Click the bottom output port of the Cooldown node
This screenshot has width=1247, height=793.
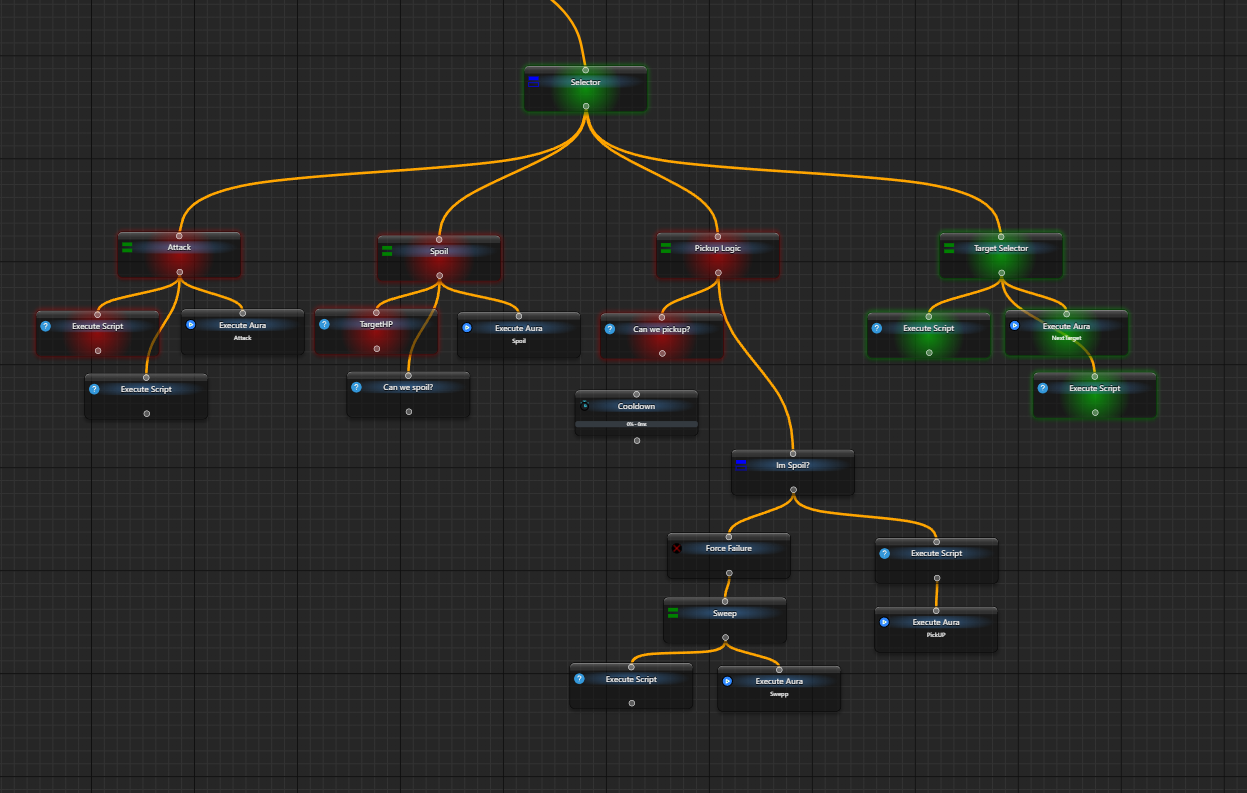(x=637, y=440)
